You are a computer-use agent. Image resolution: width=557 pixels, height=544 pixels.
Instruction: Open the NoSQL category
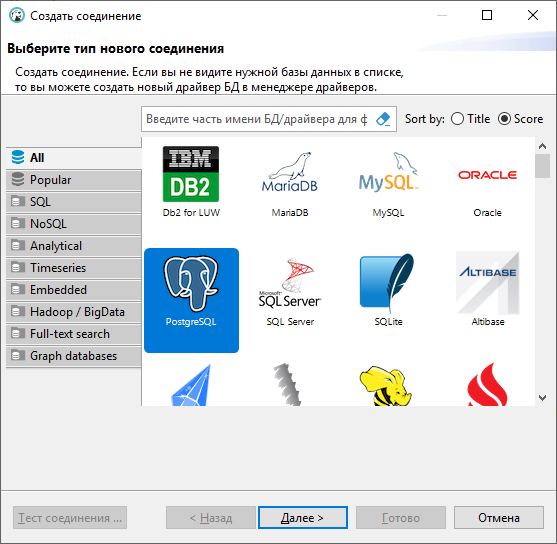tap(74, 224)
